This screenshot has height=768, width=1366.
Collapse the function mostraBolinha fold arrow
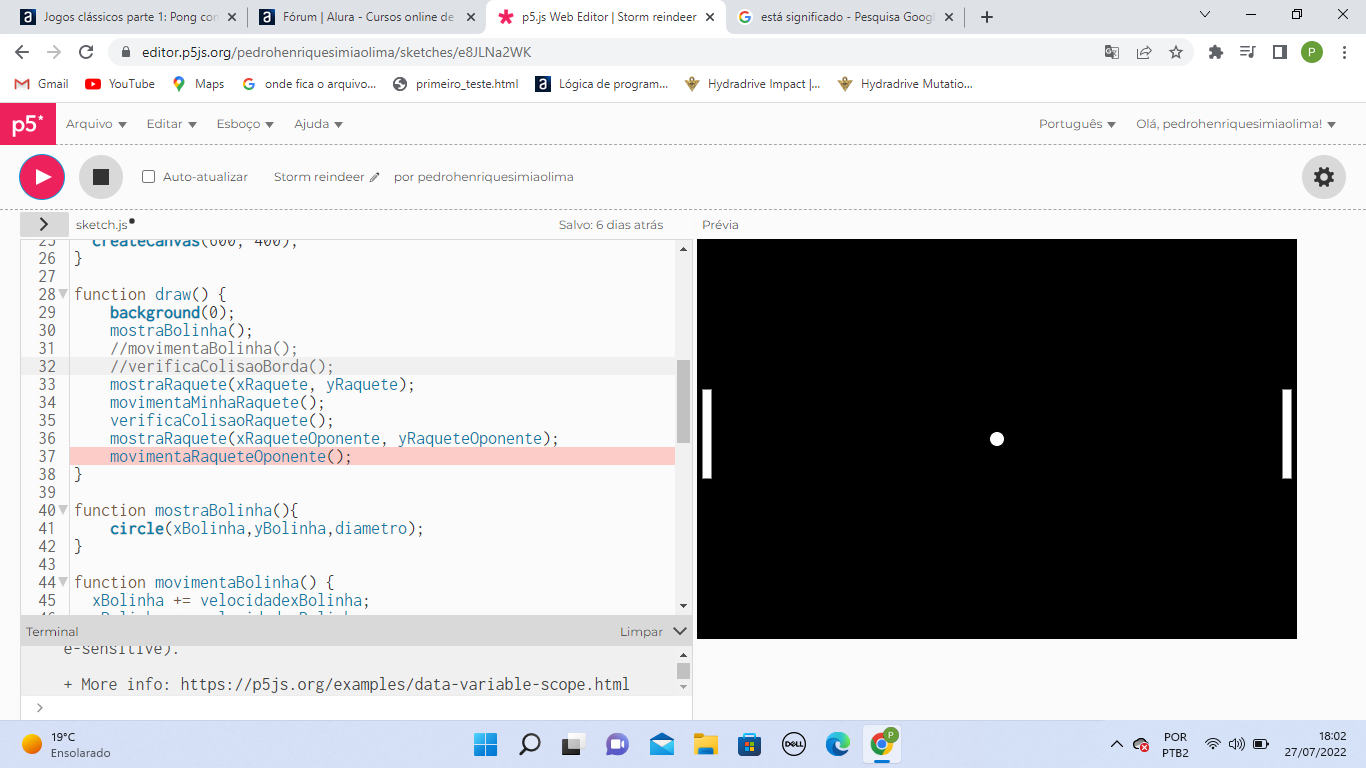coord(63,511)
